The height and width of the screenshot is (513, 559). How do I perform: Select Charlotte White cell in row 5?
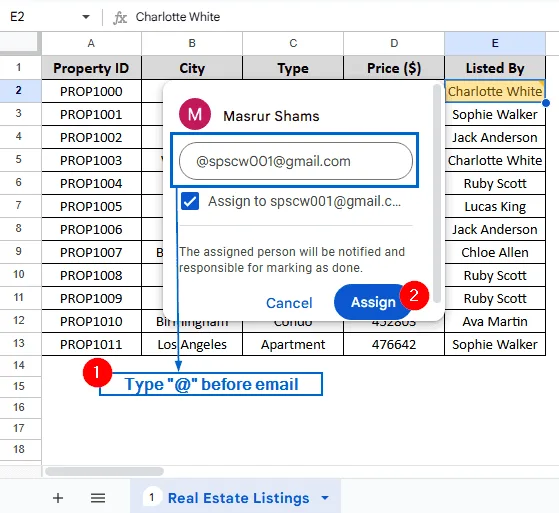495,160
